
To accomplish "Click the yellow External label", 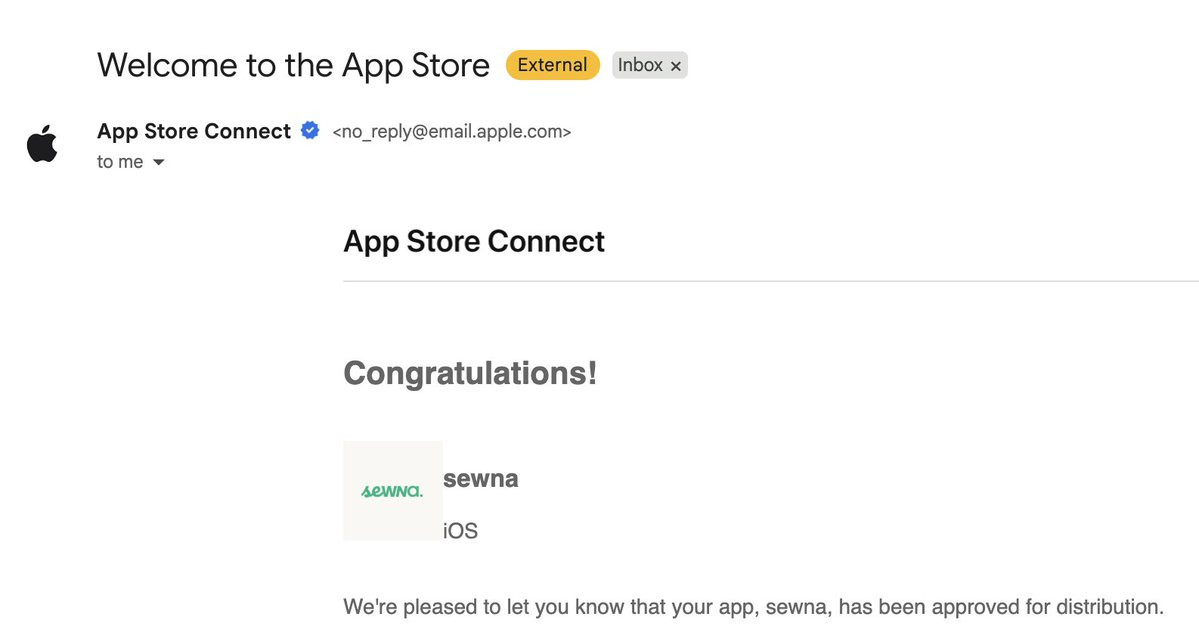I will (552, 65).
